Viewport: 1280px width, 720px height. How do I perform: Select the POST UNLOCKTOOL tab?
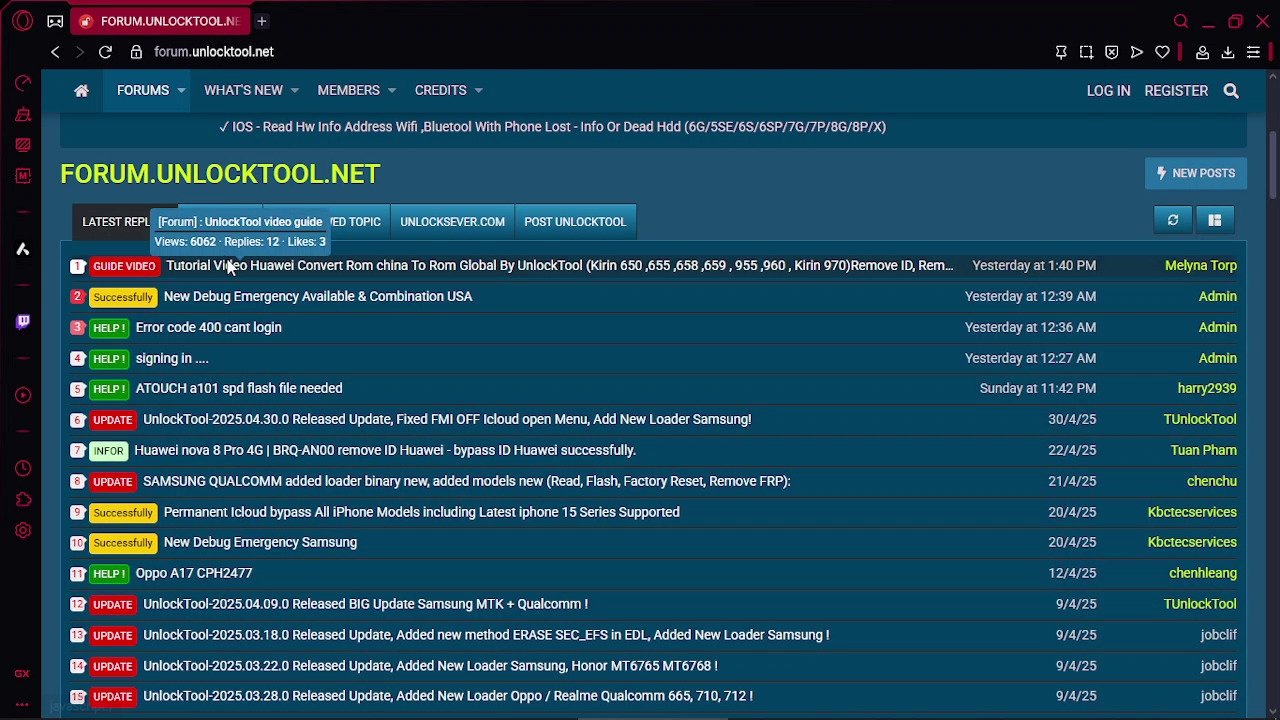[x=575, y=222]
